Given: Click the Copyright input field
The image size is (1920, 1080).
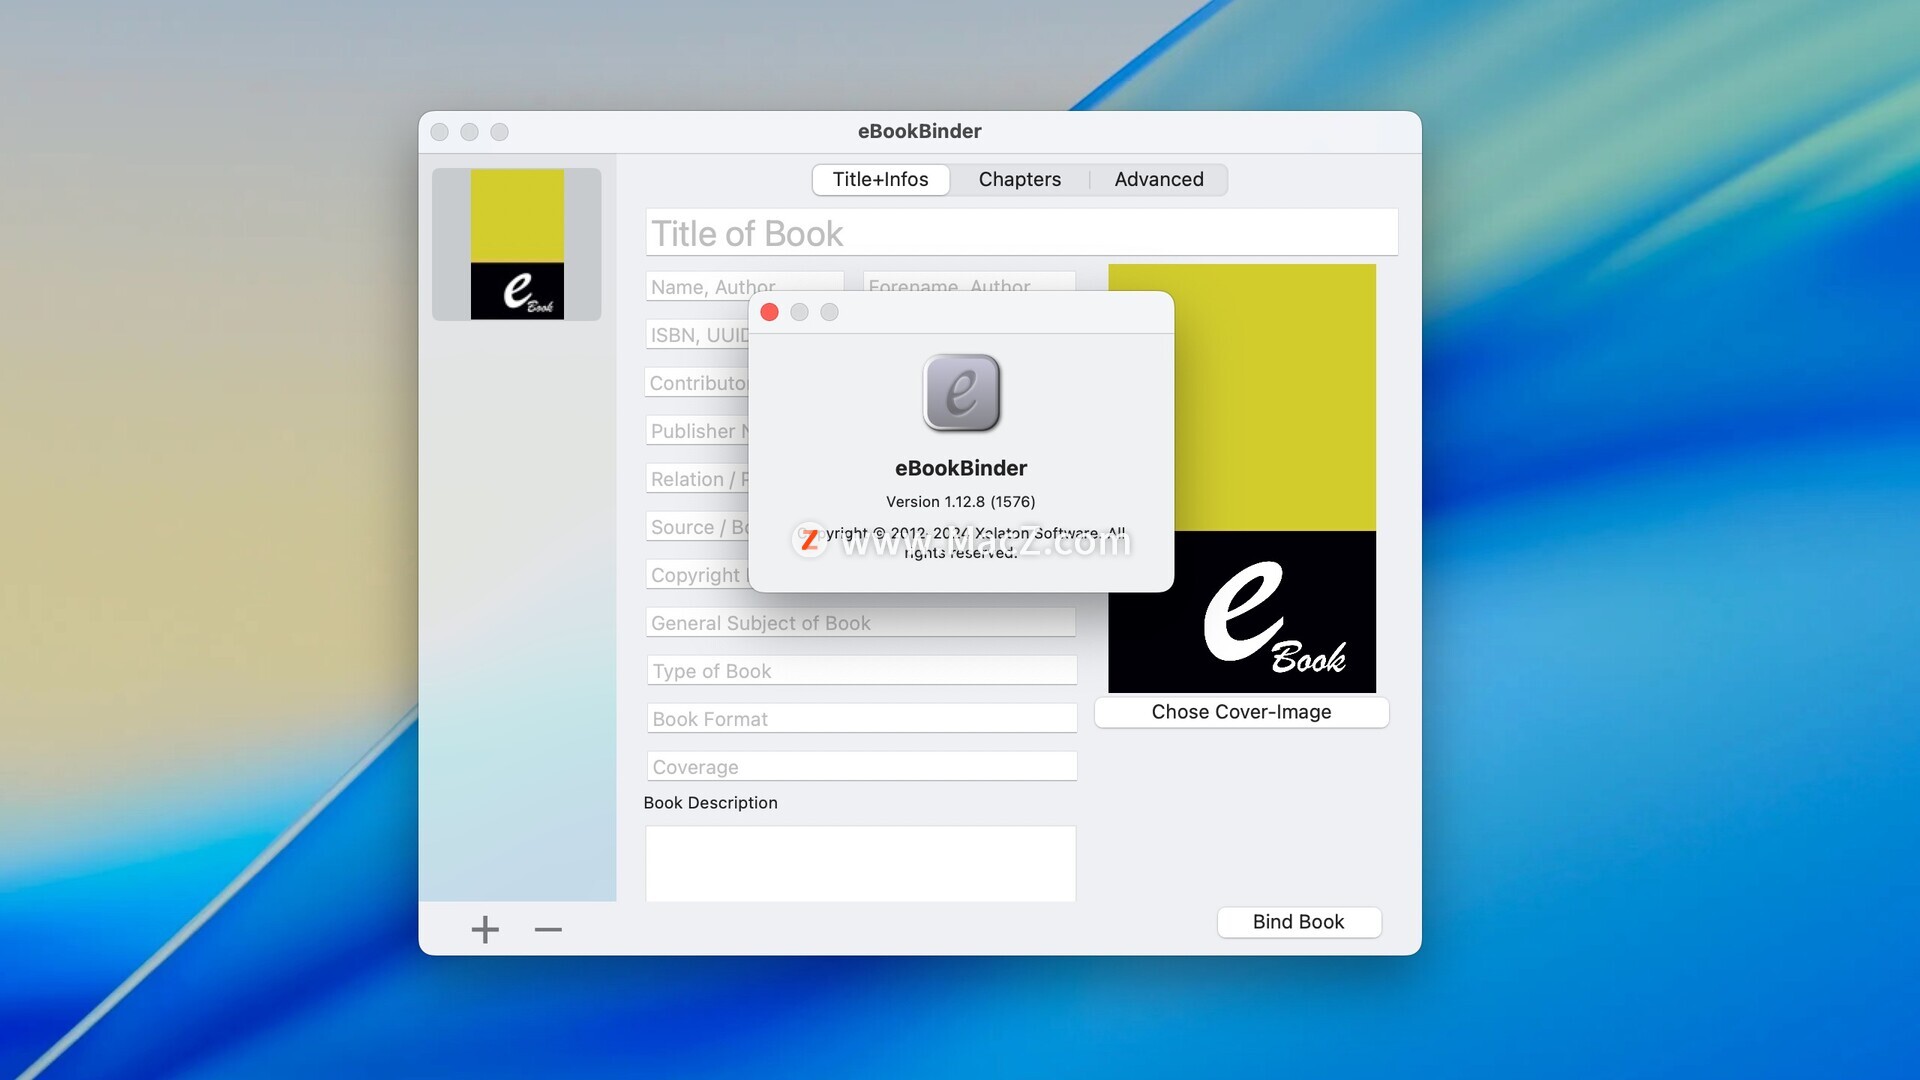Looking at the screenshot, I should coord(697,574).
